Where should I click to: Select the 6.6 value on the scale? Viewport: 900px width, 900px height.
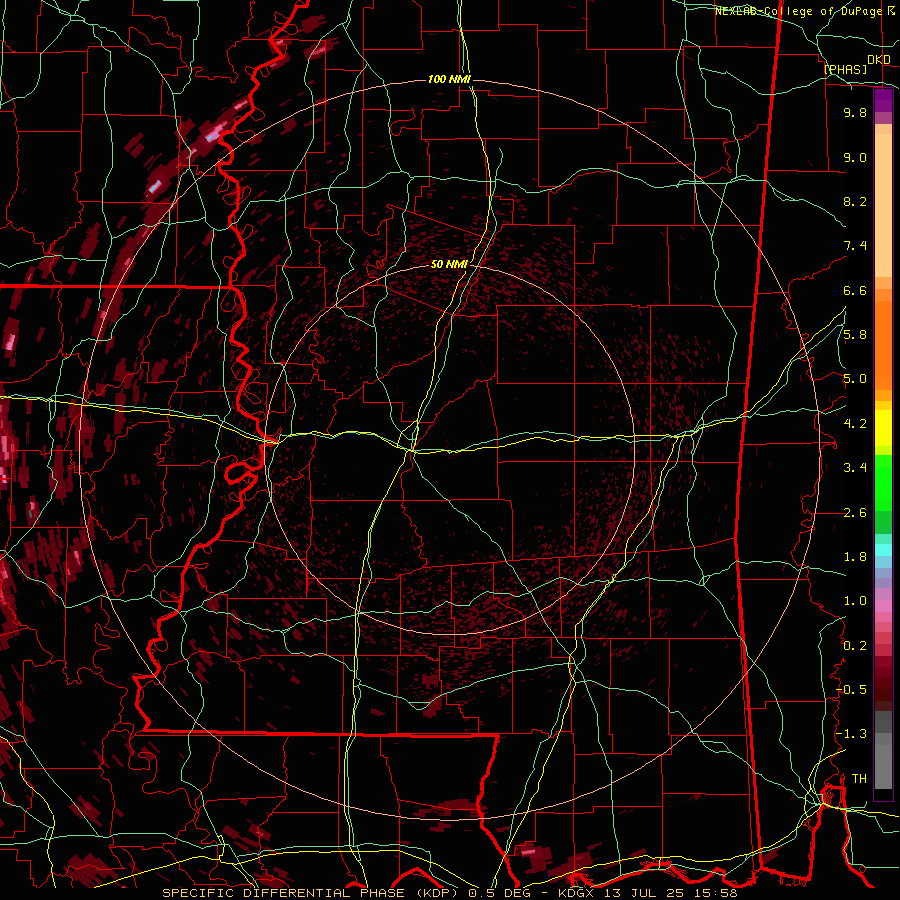click(855, 290)
